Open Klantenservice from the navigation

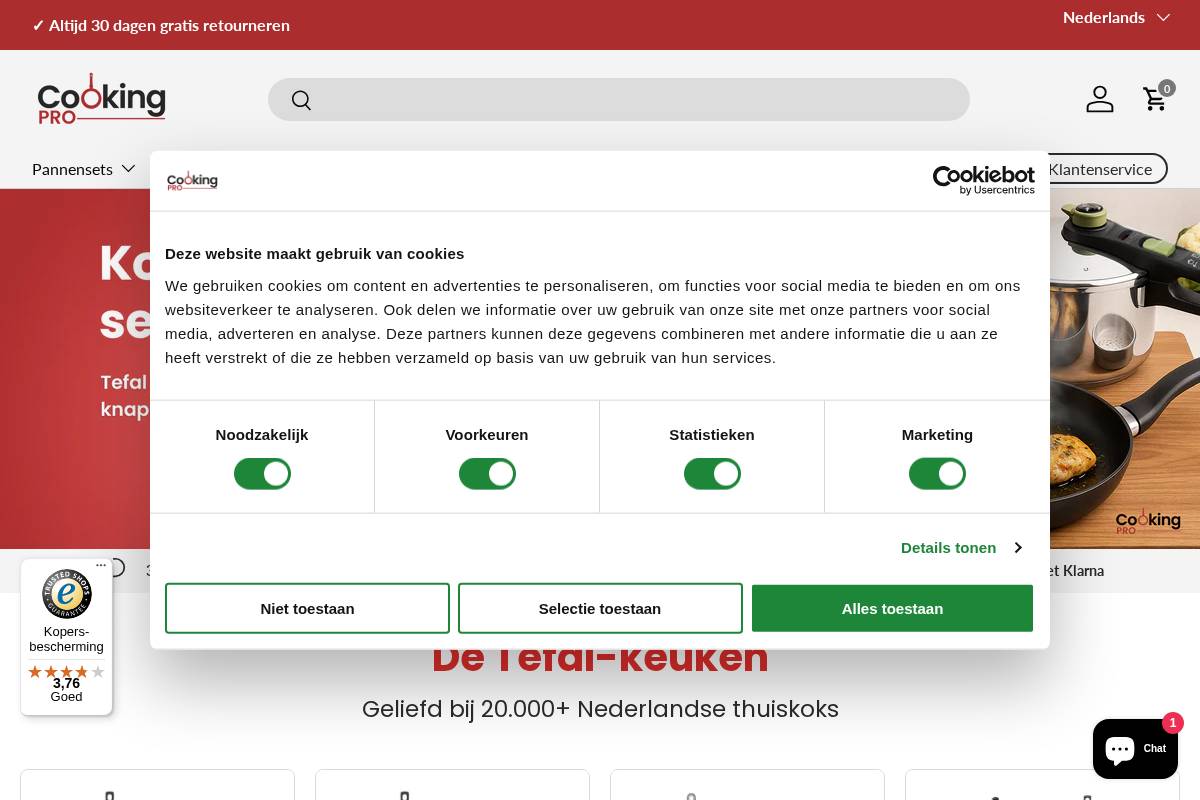[x=1100, y=168]
